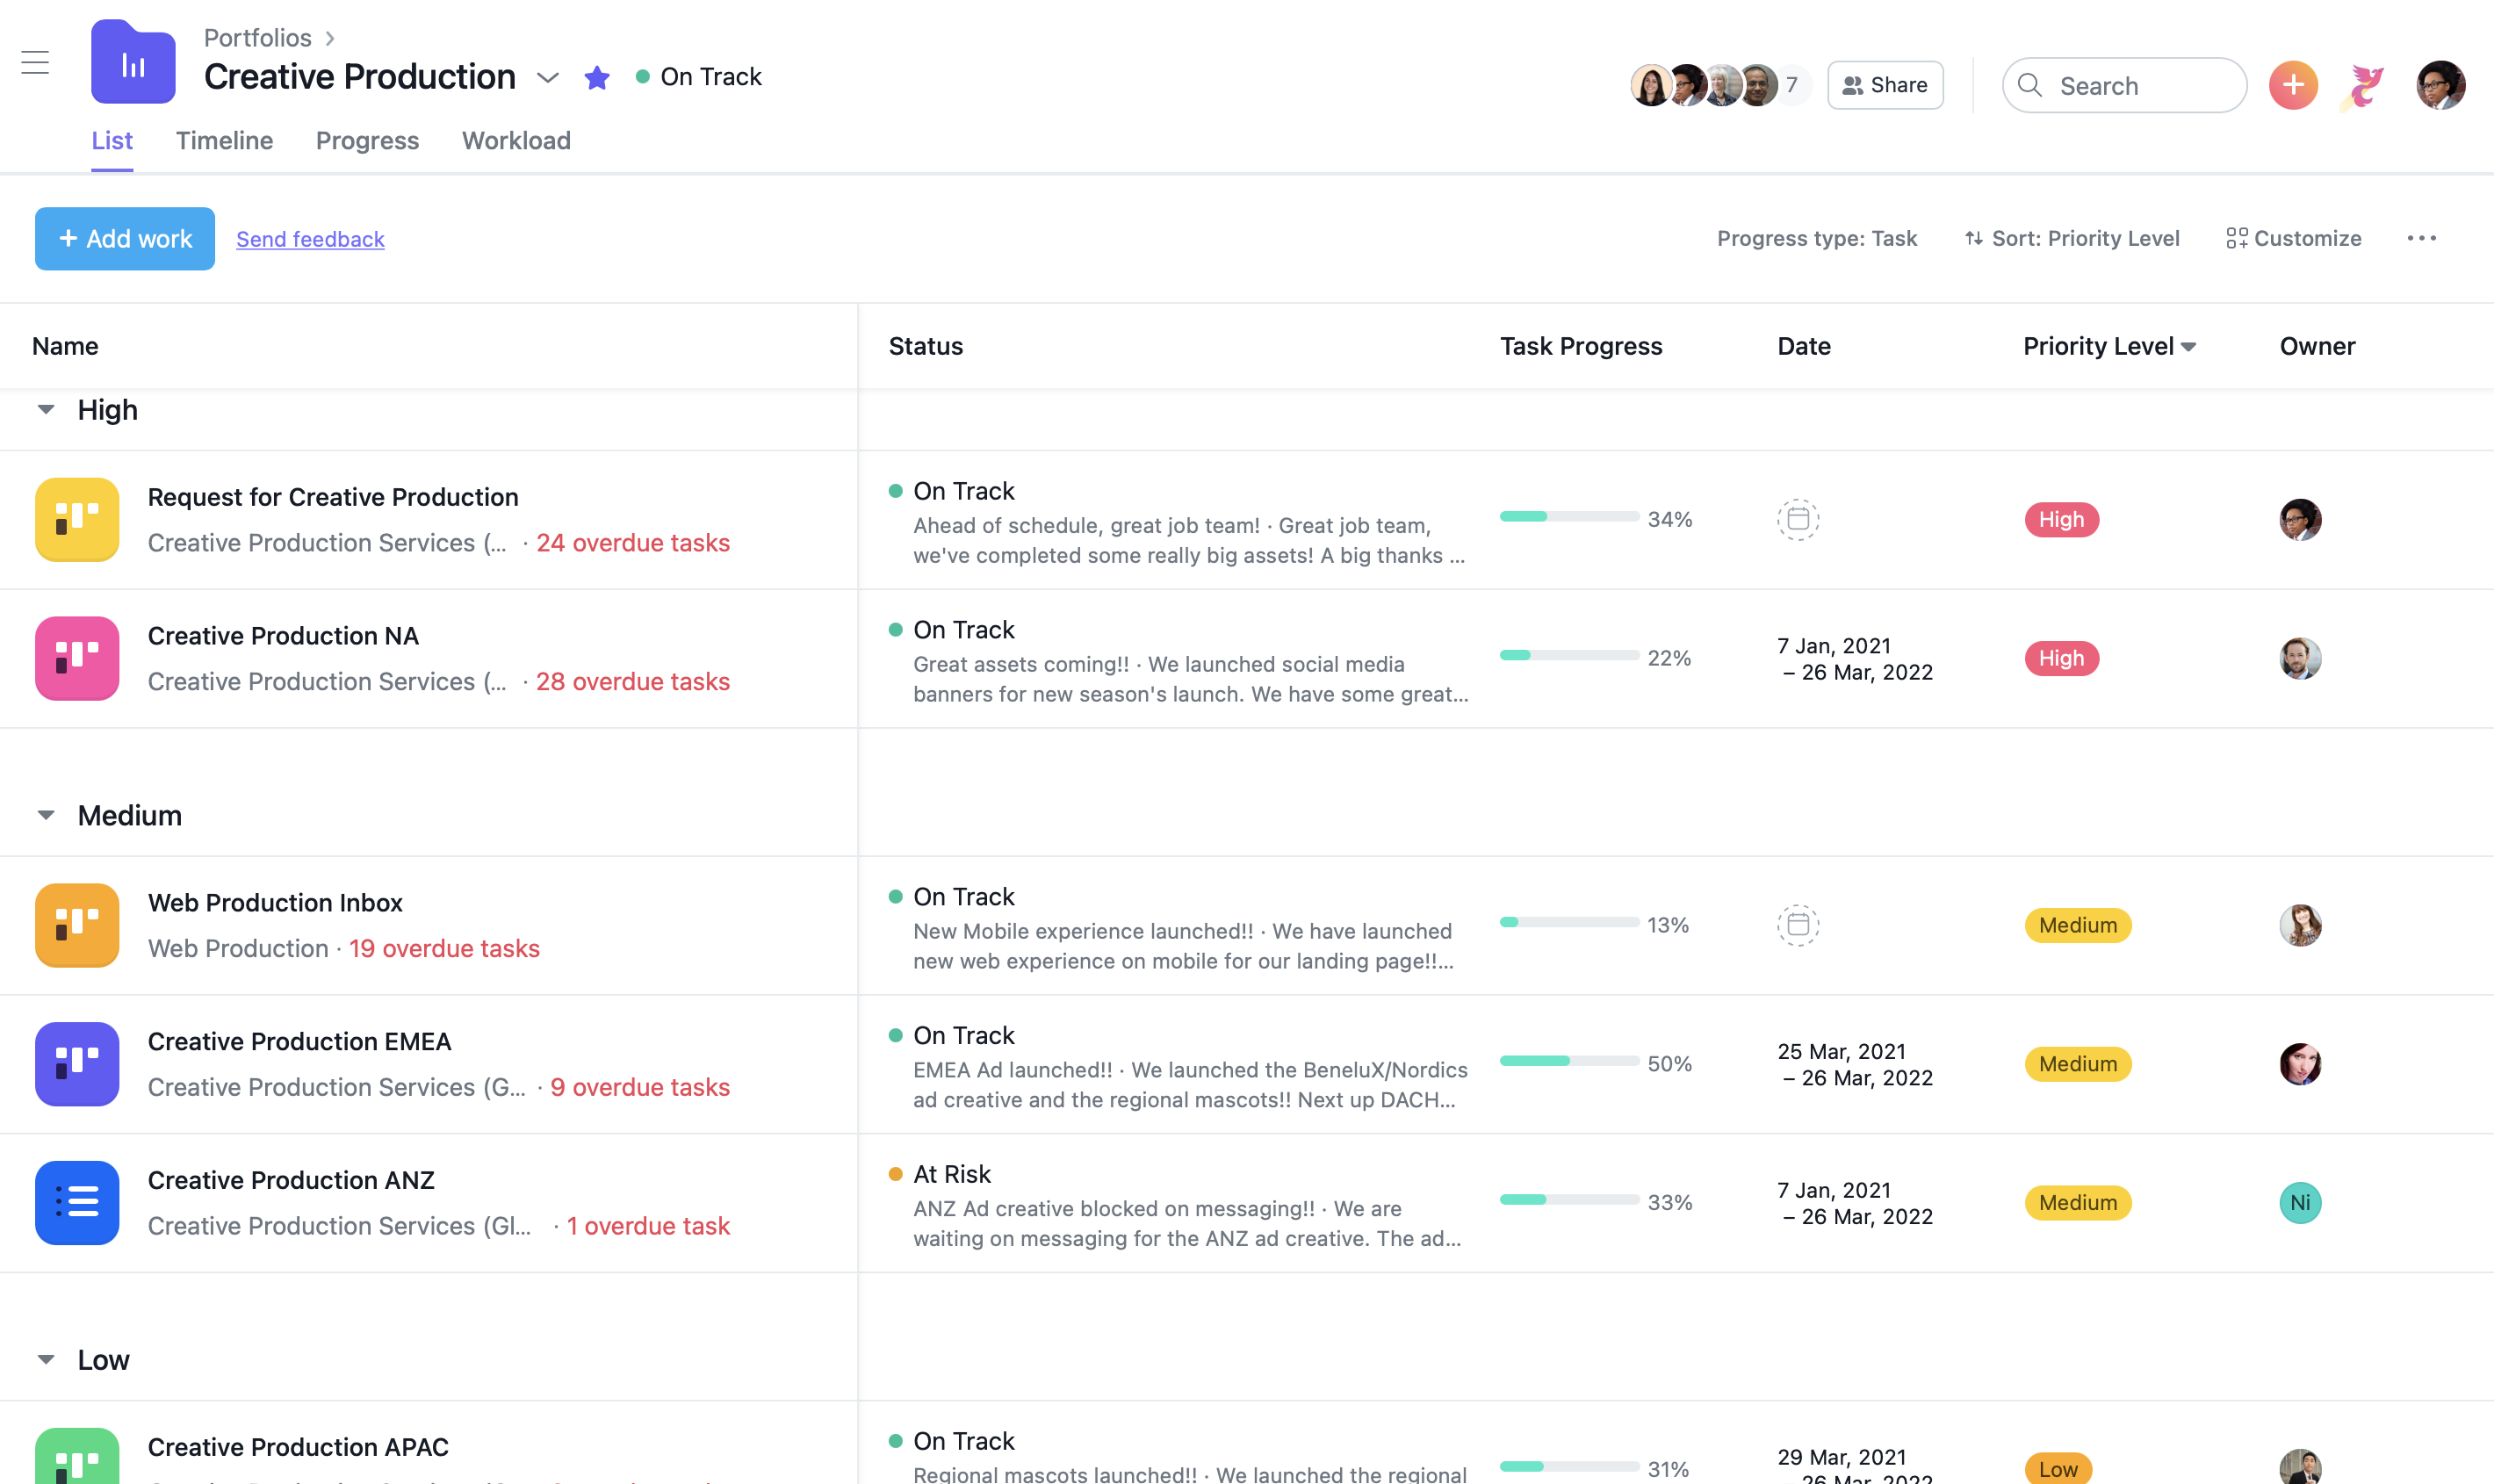The width and height of the screenshot is (2494, 1484).
Task: Open the portfolio switcher chevron
Action: pyautogui.click(x=548, y=77)
